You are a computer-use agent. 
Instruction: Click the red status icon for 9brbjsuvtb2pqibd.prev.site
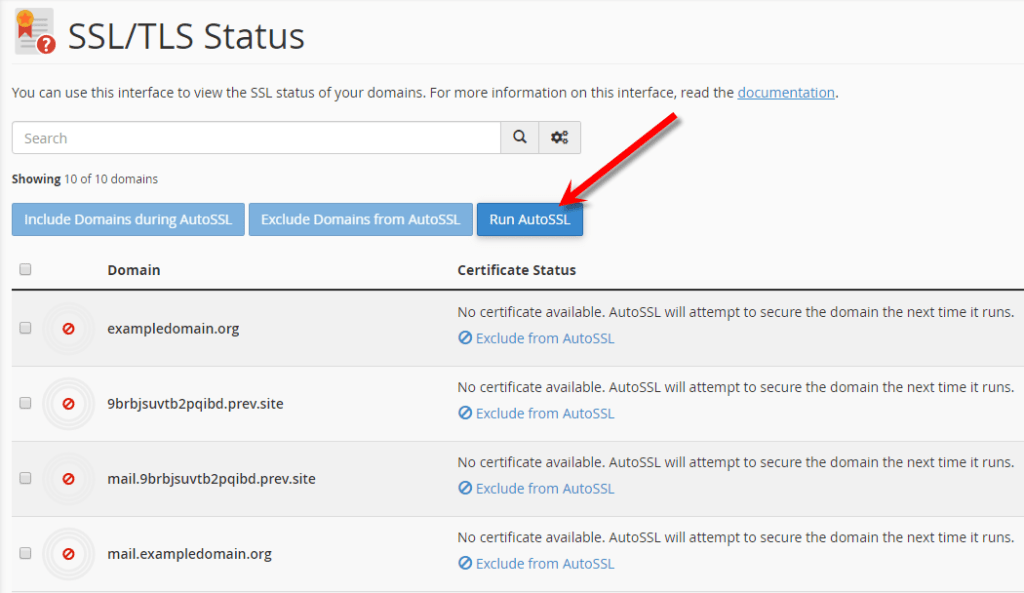tap(68, 403)
